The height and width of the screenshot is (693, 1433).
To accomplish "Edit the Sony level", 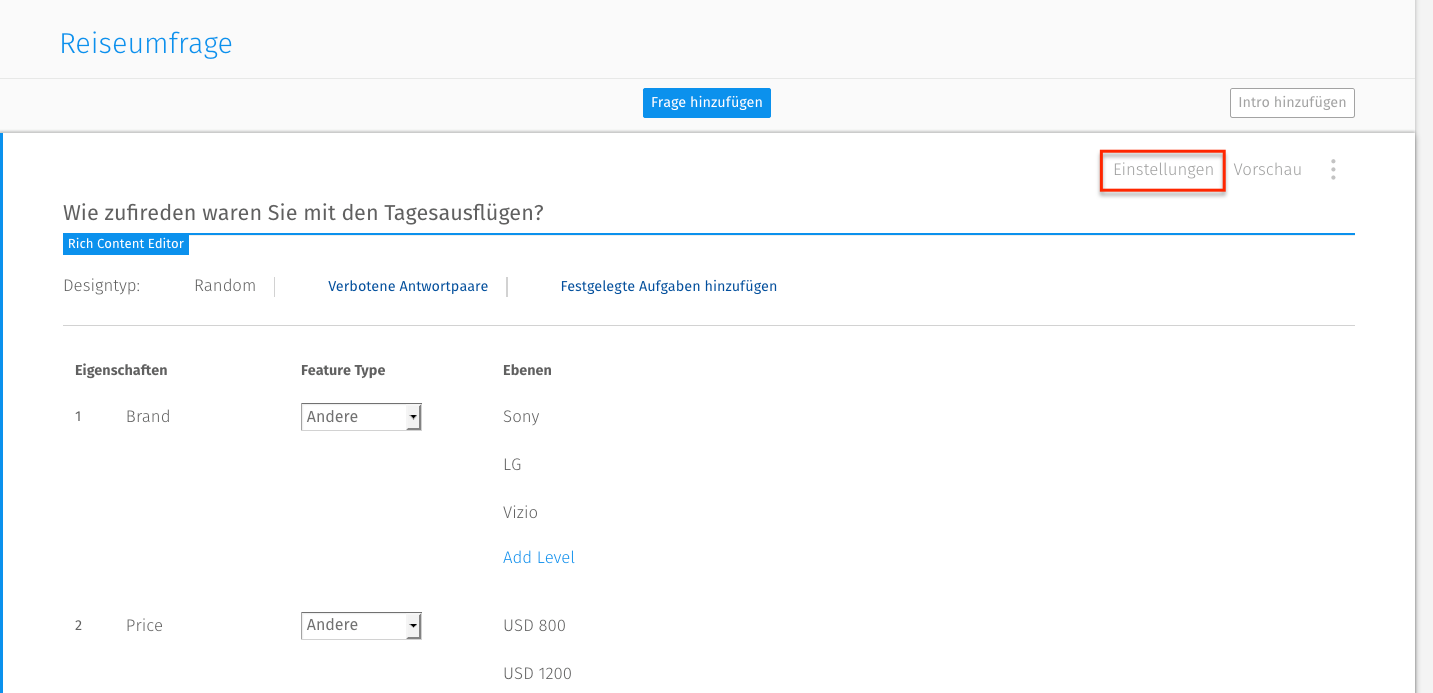I will [x=521, y=417].
